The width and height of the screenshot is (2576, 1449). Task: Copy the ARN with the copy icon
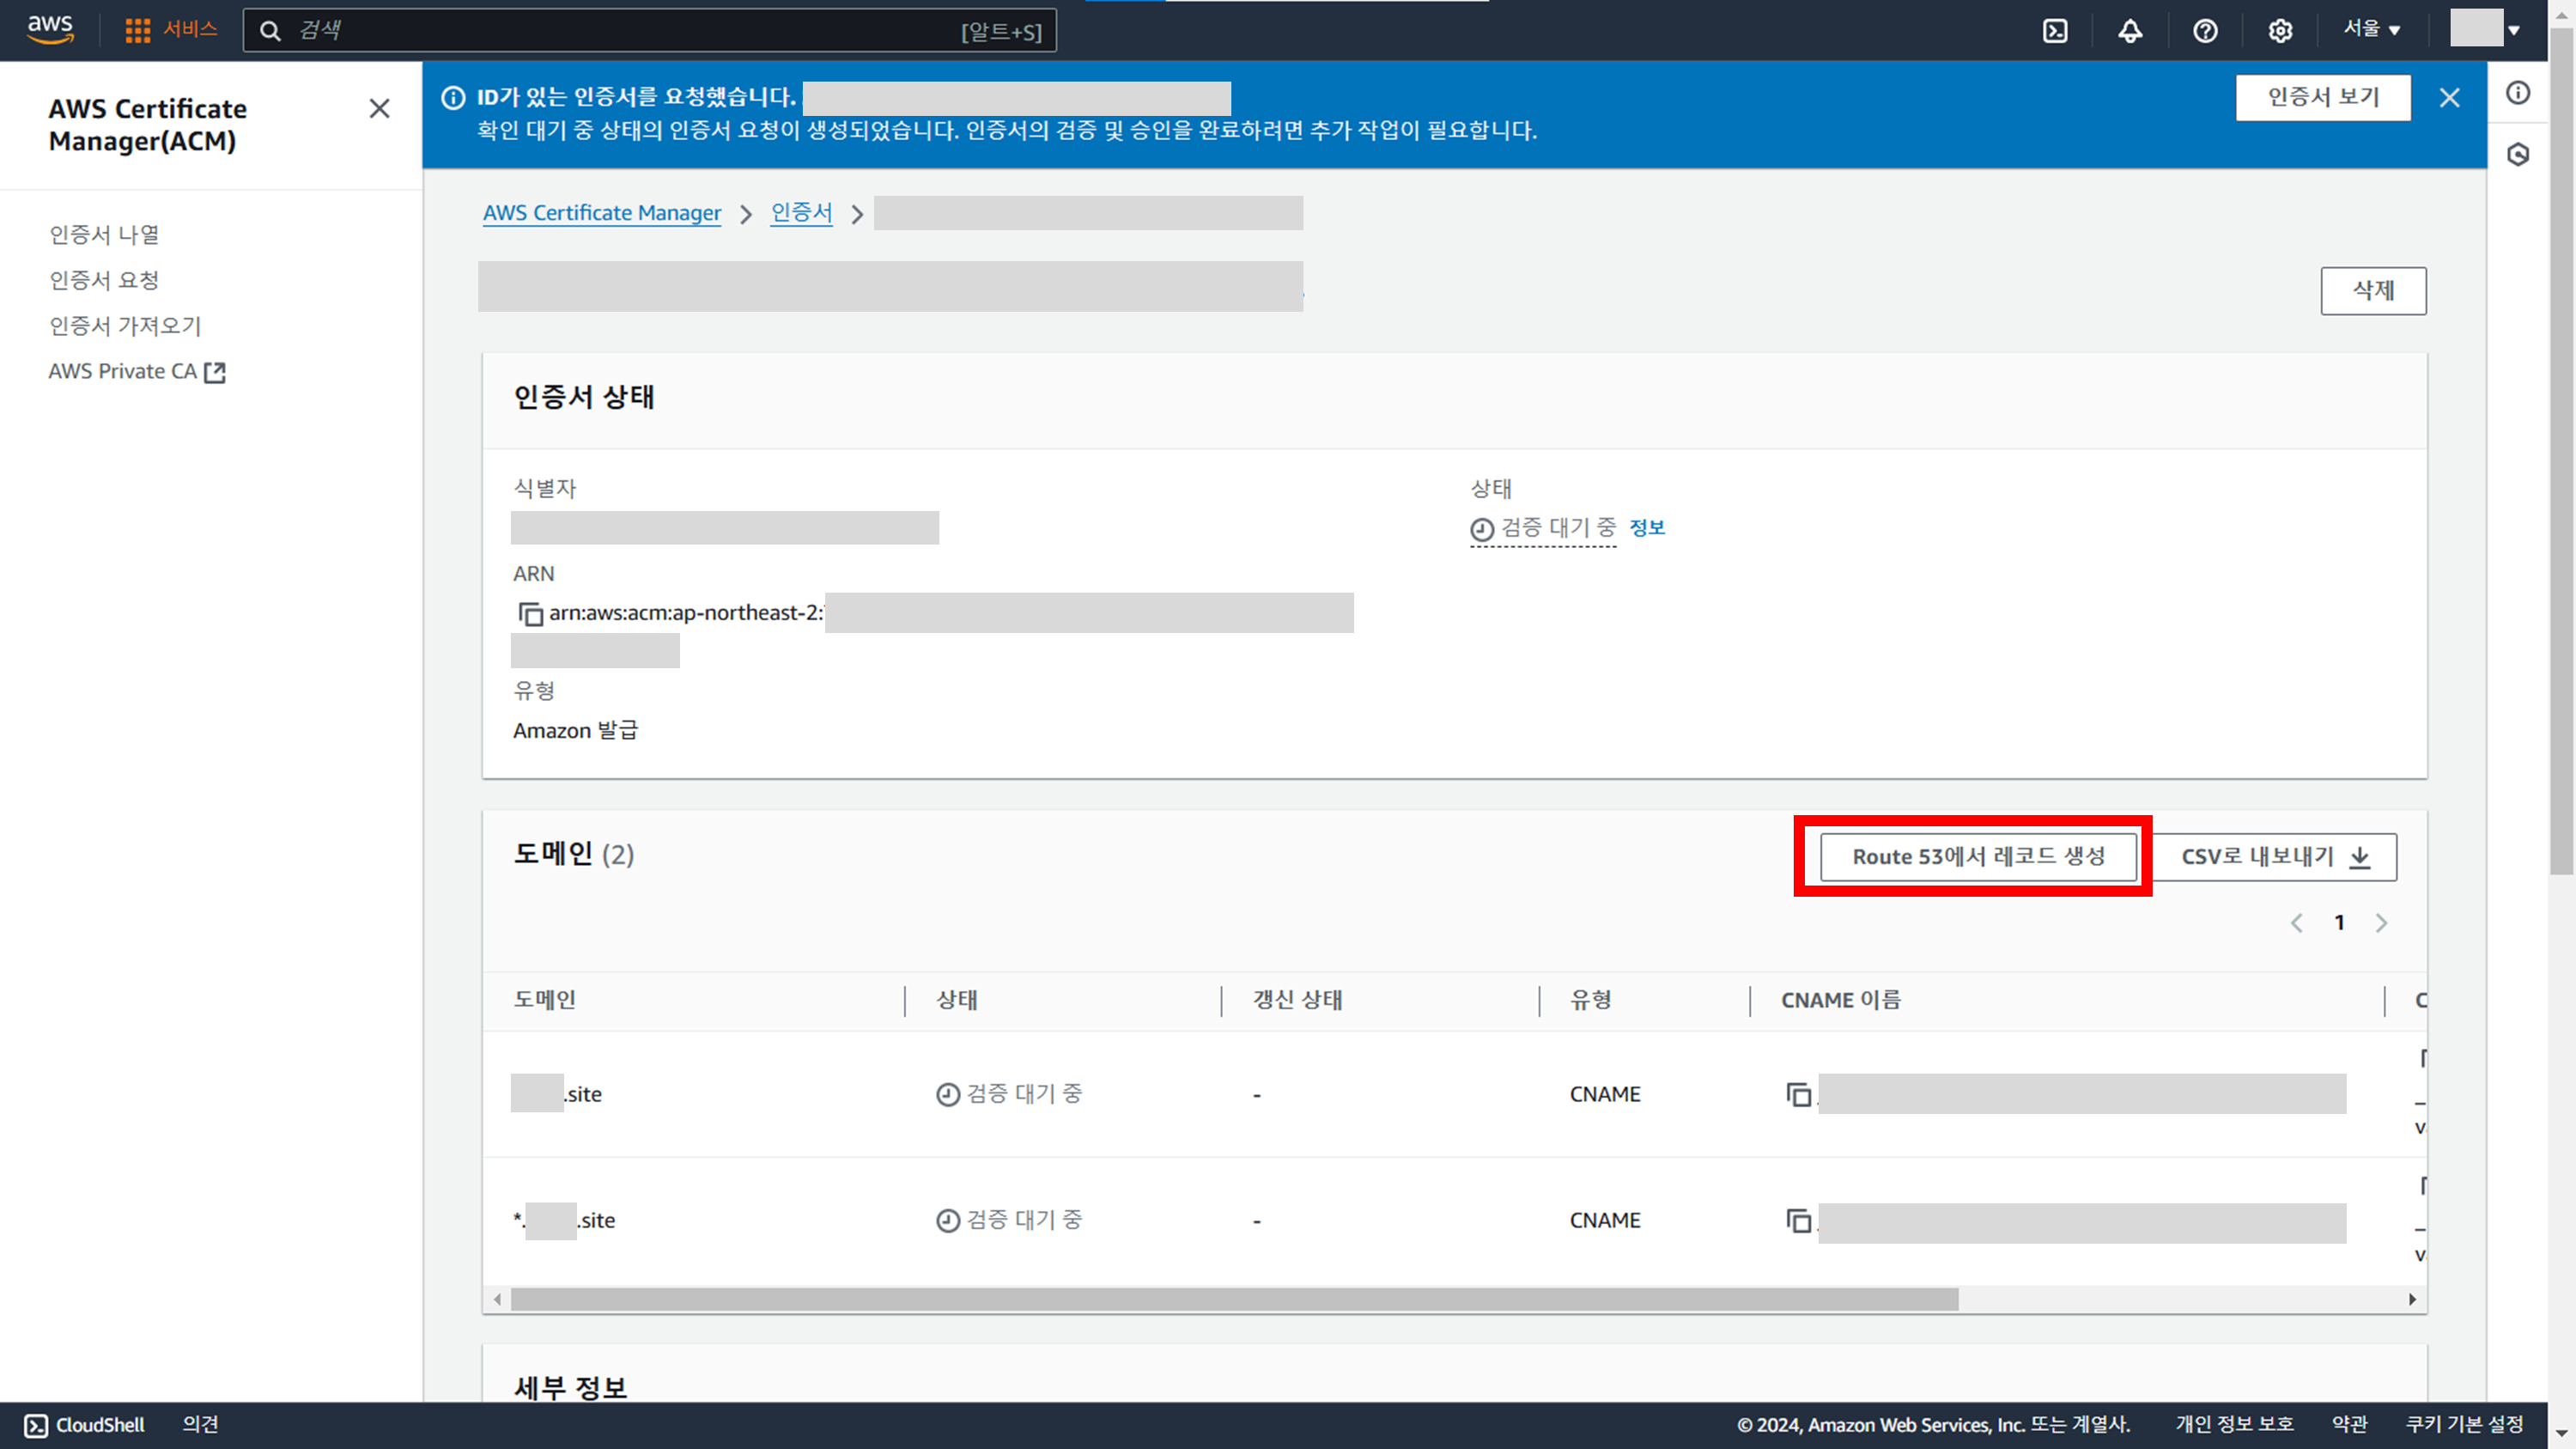[530, 613]
